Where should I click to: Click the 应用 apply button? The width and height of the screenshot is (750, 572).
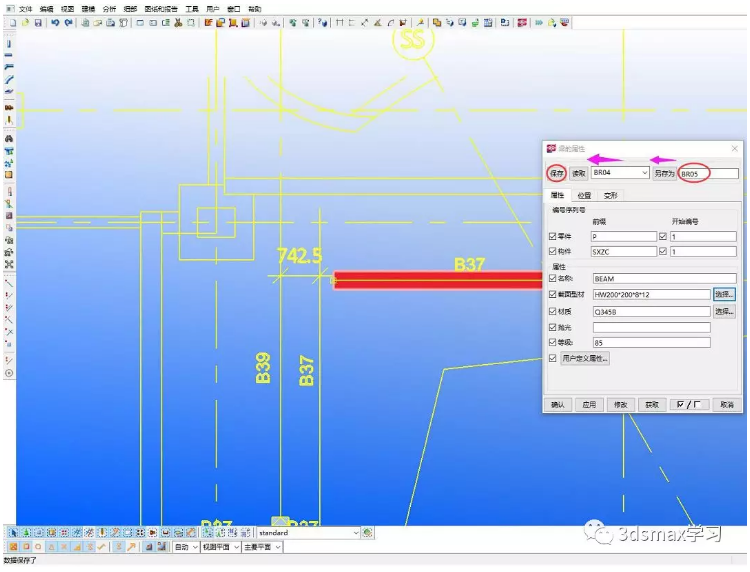pyautogui.click(x=589, y=405)
